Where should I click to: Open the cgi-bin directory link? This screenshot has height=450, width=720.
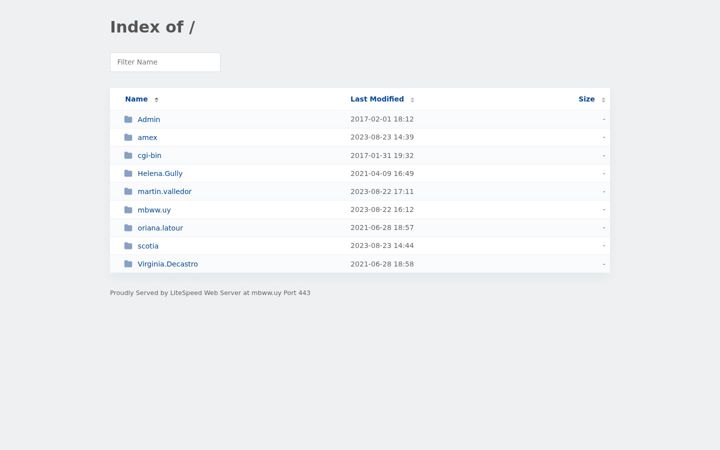click(149, 155)
